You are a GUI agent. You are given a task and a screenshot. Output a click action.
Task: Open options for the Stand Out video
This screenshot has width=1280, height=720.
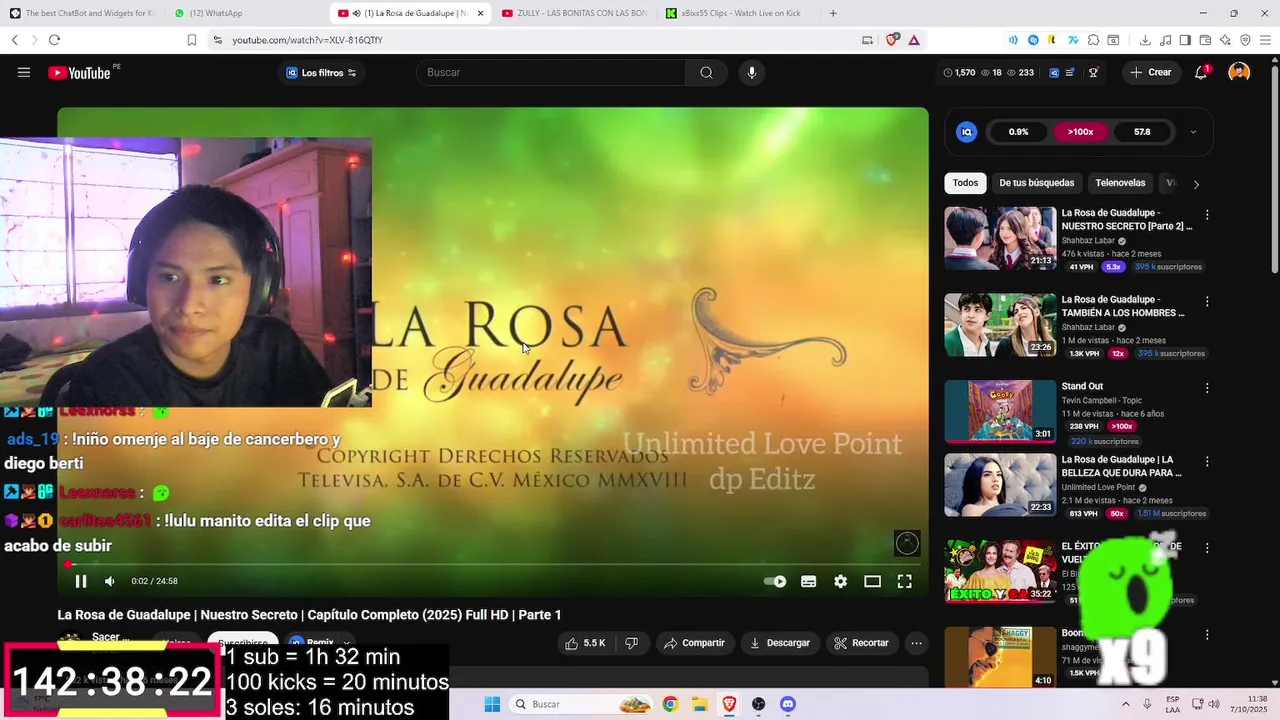click(1207, 388)
